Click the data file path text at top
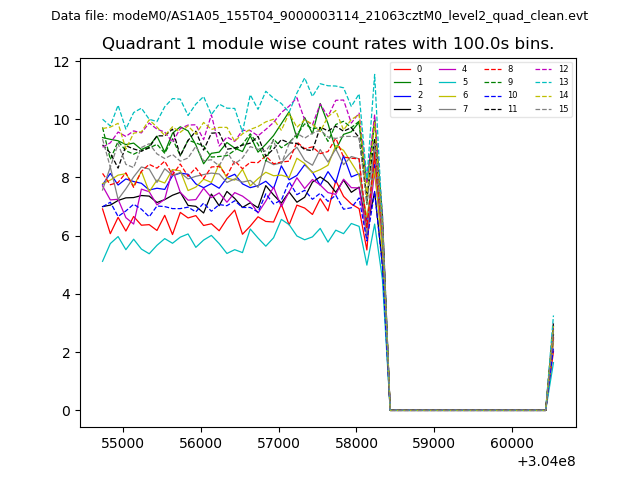 319,16
